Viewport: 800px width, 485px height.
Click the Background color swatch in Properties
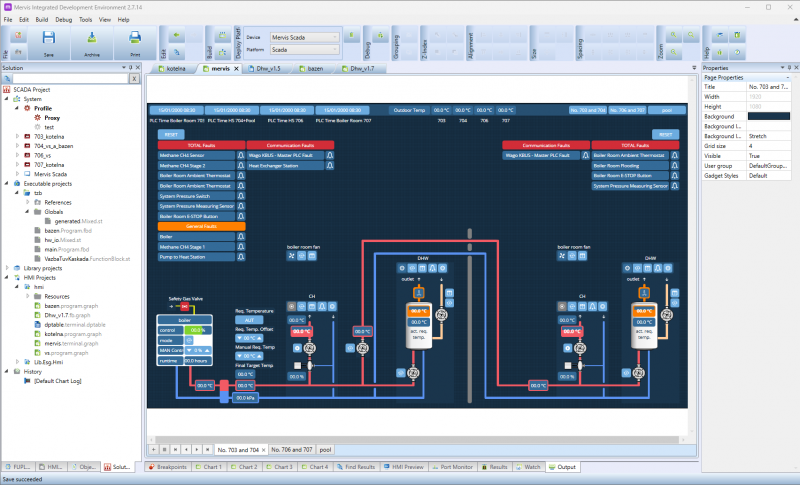click(769, 116)
